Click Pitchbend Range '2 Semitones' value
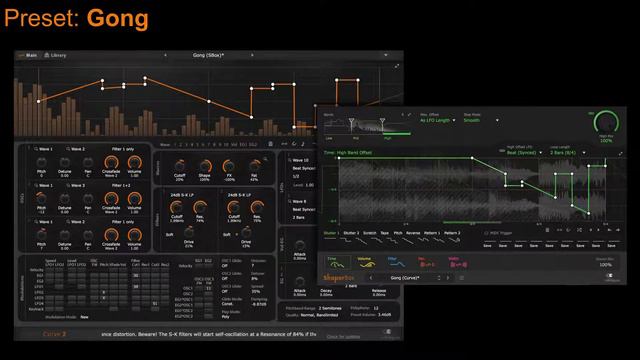This screenshot has width=640, height=360. pyautogui.click(x=330, y=308)
